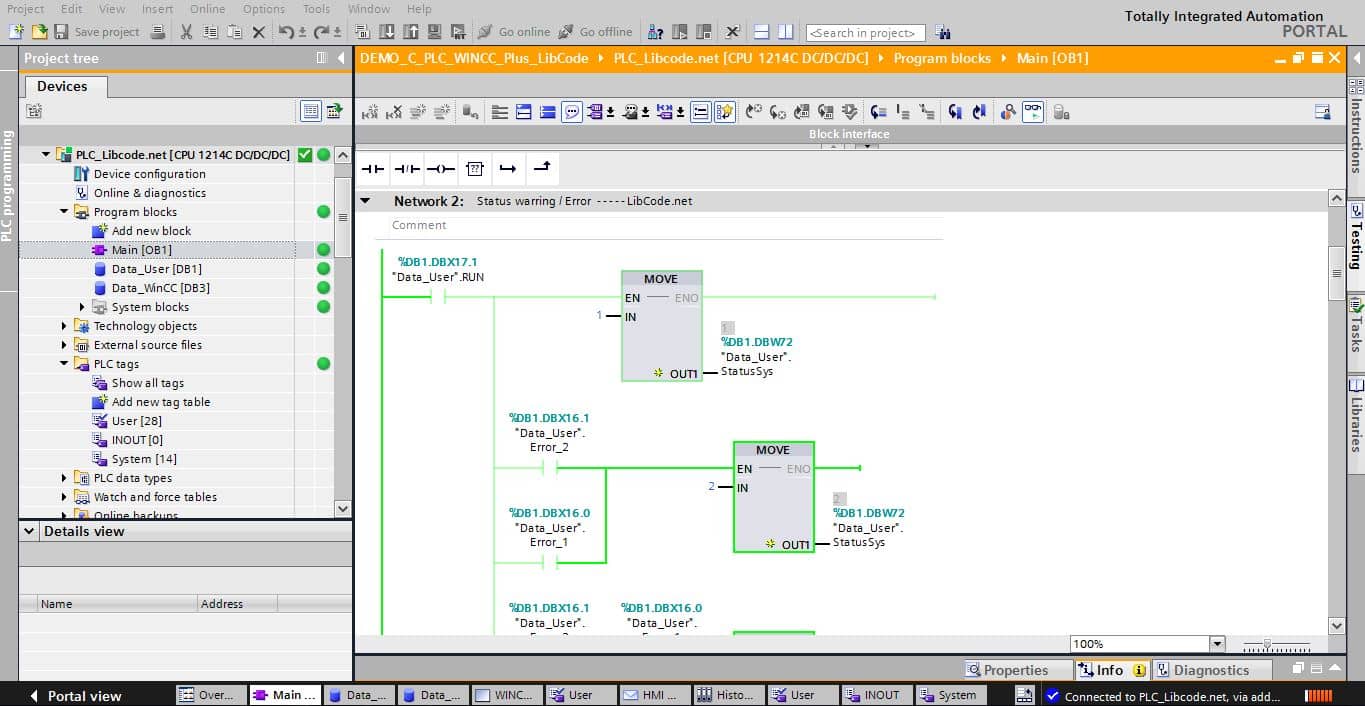Toggle free-form comments favorites star icon
The height and width of the screenshot is (706, 1365).
725,112
